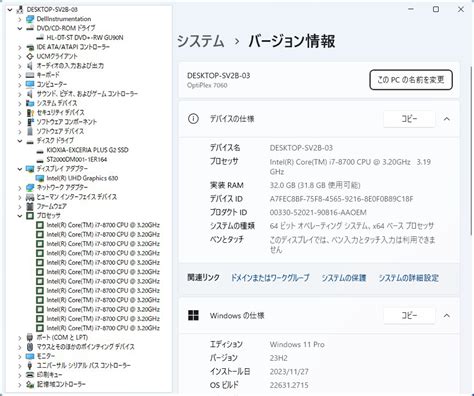The image size is (474, 396).
Task: Open システムの保護 link
Action: tap(344, 278)
